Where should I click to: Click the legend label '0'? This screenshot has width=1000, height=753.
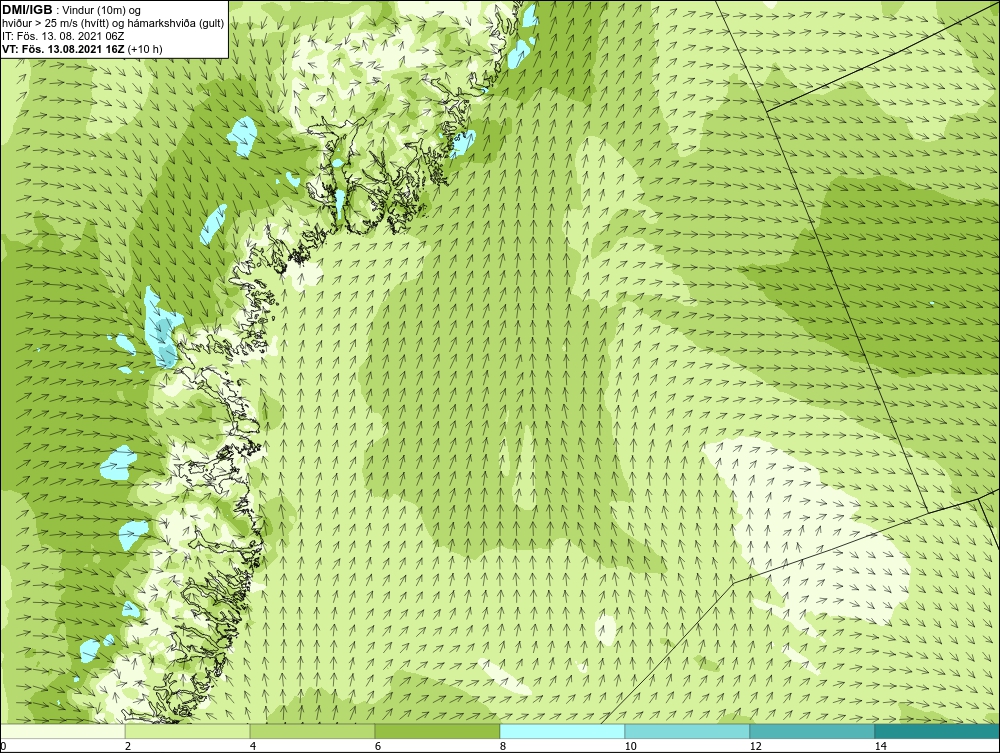(3, 746)
